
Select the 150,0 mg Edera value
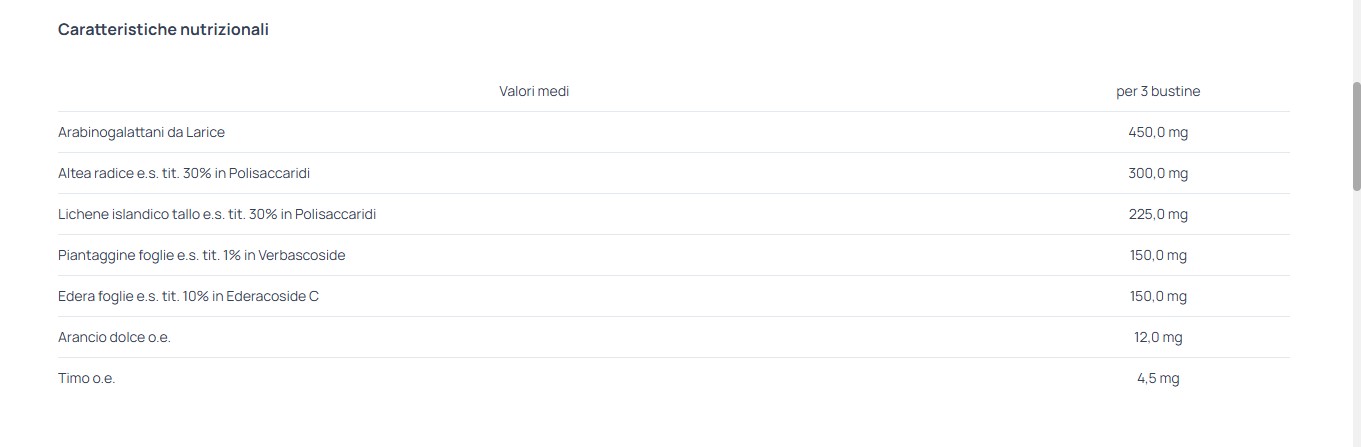tap(1158, 296)
